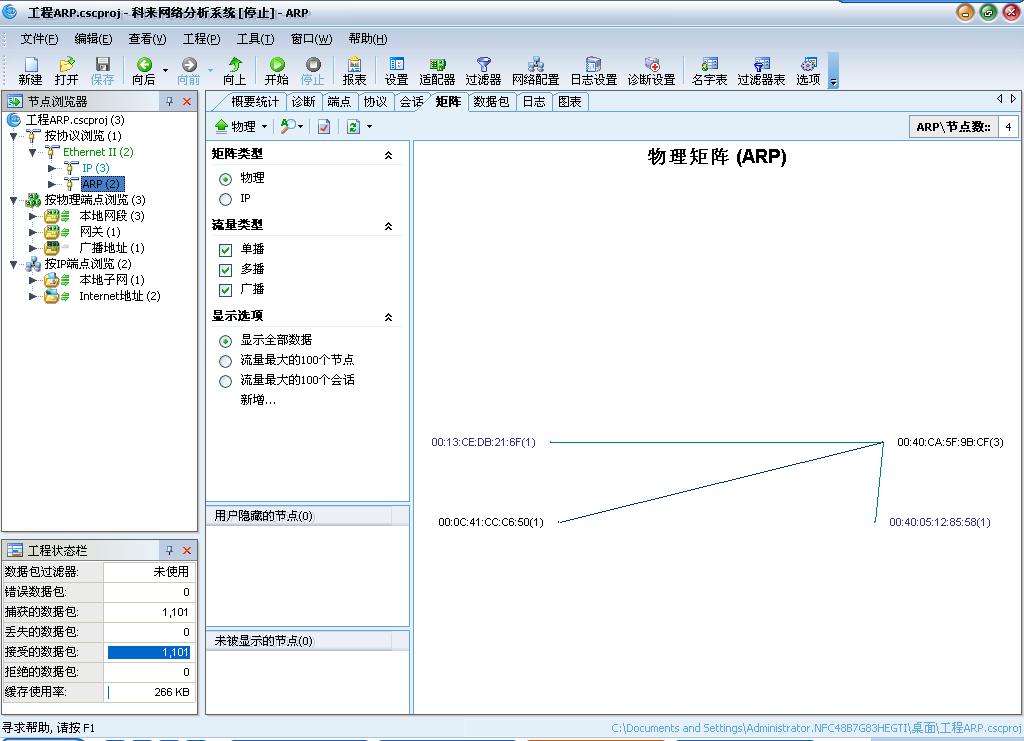
Task: Open the 报表 (Report) tool
Action: click(354, 70)
